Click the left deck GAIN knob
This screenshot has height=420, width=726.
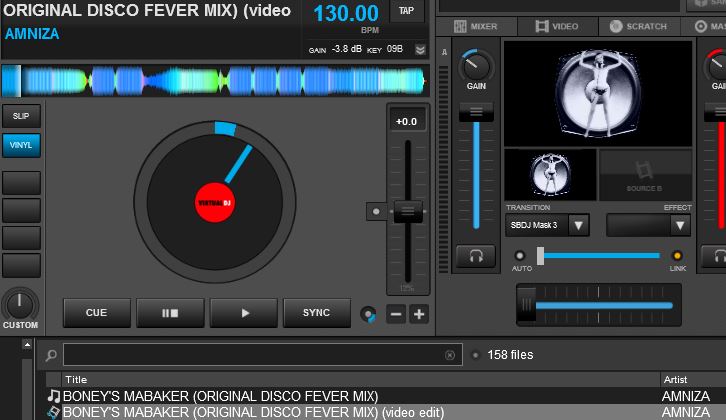[476, 67]
